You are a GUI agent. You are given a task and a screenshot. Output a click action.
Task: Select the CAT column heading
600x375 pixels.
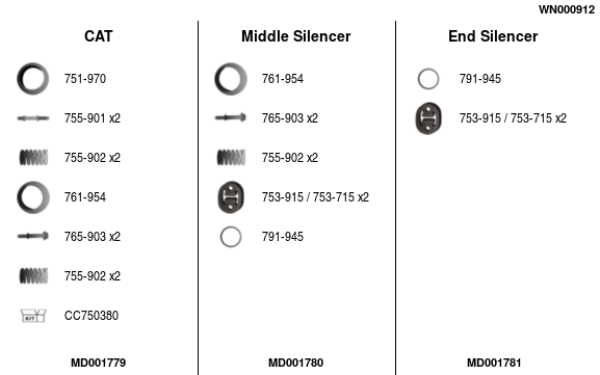98,36
